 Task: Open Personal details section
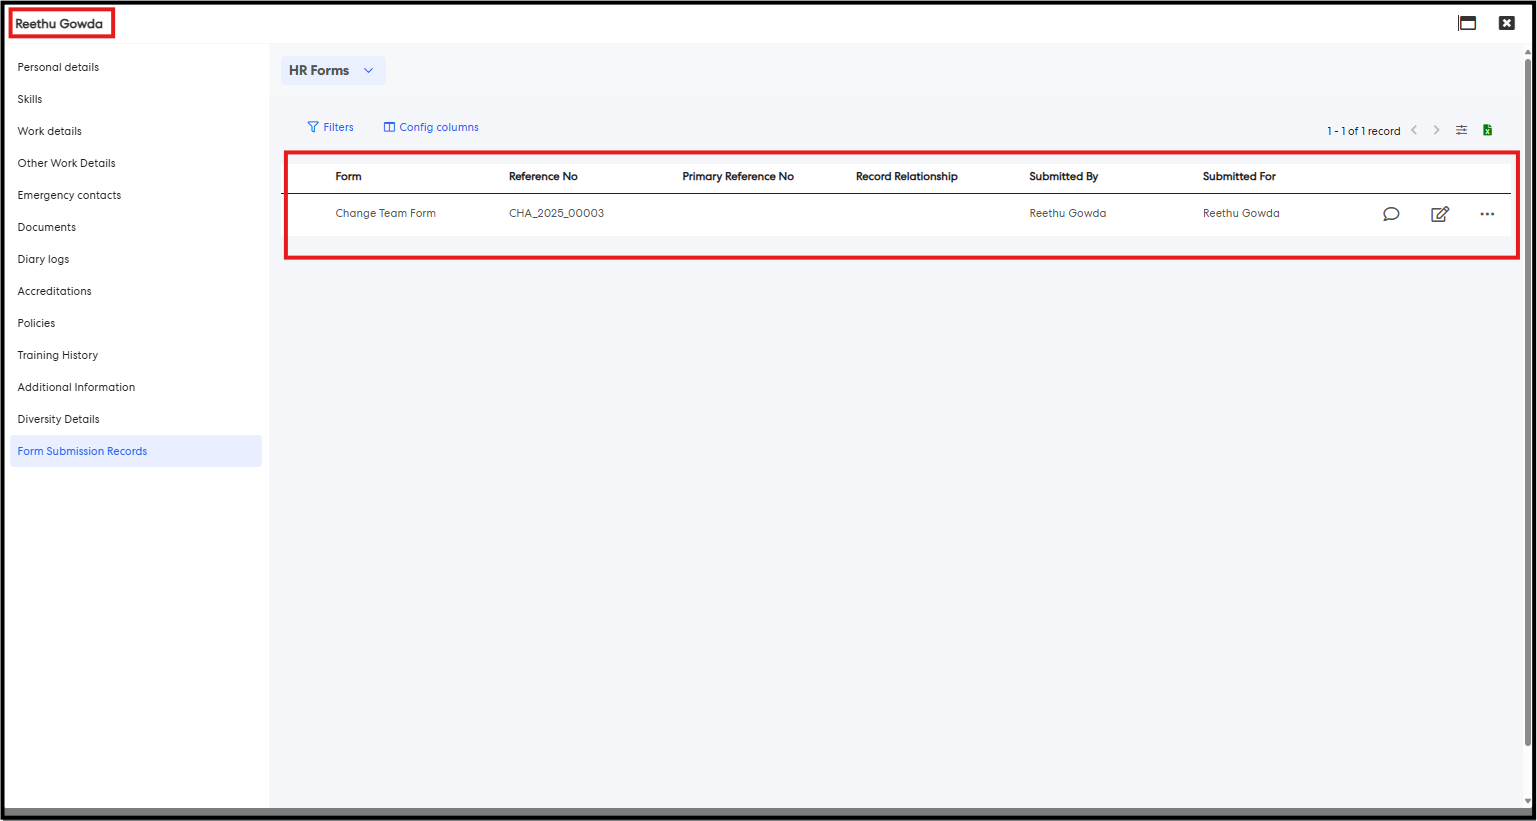pyautogui.click(x=58, y=67)
